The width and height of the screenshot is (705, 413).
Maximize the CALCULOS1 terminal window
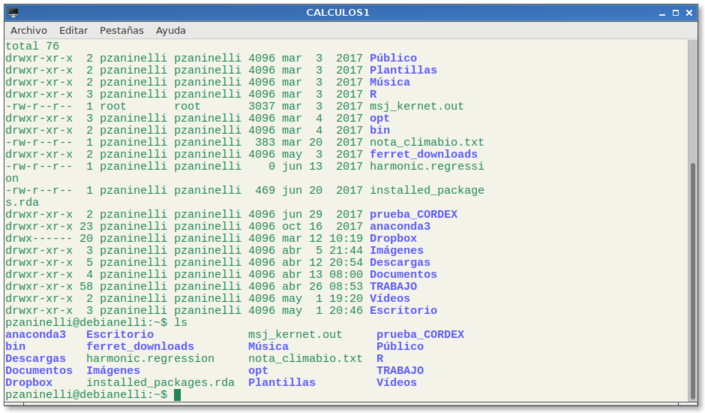coord(672,12)
